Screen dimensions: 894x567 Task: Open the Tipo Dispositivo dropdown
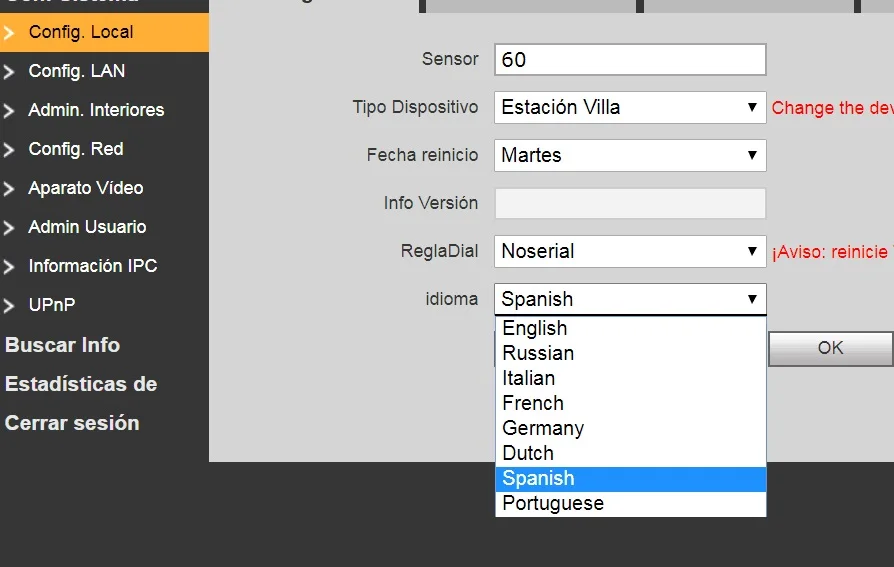click(x=630, y=108)
